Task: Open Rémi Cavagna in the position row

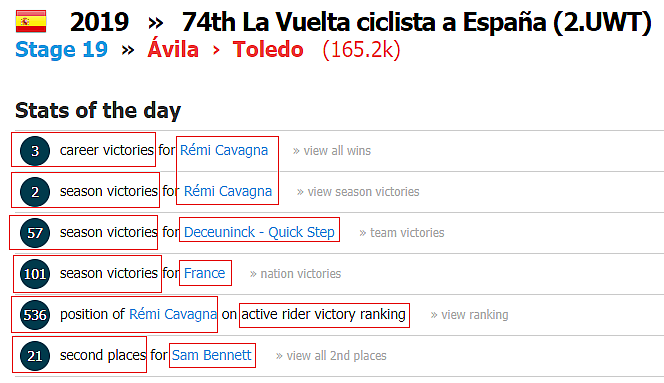Action: click(173, 314)
